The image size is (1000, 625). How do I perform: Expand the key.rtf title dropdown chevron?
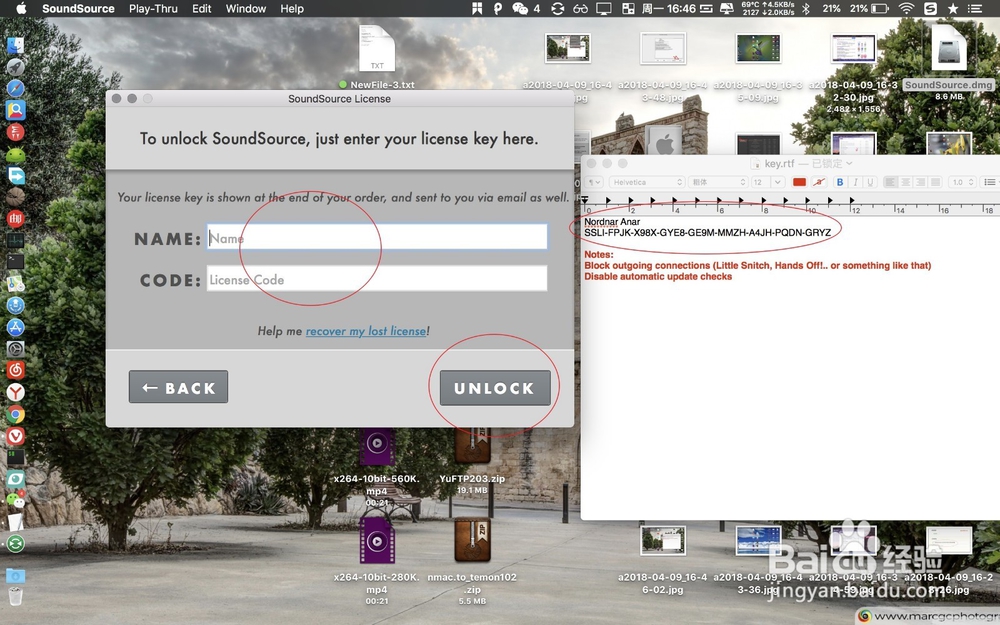tap(849, 164)
